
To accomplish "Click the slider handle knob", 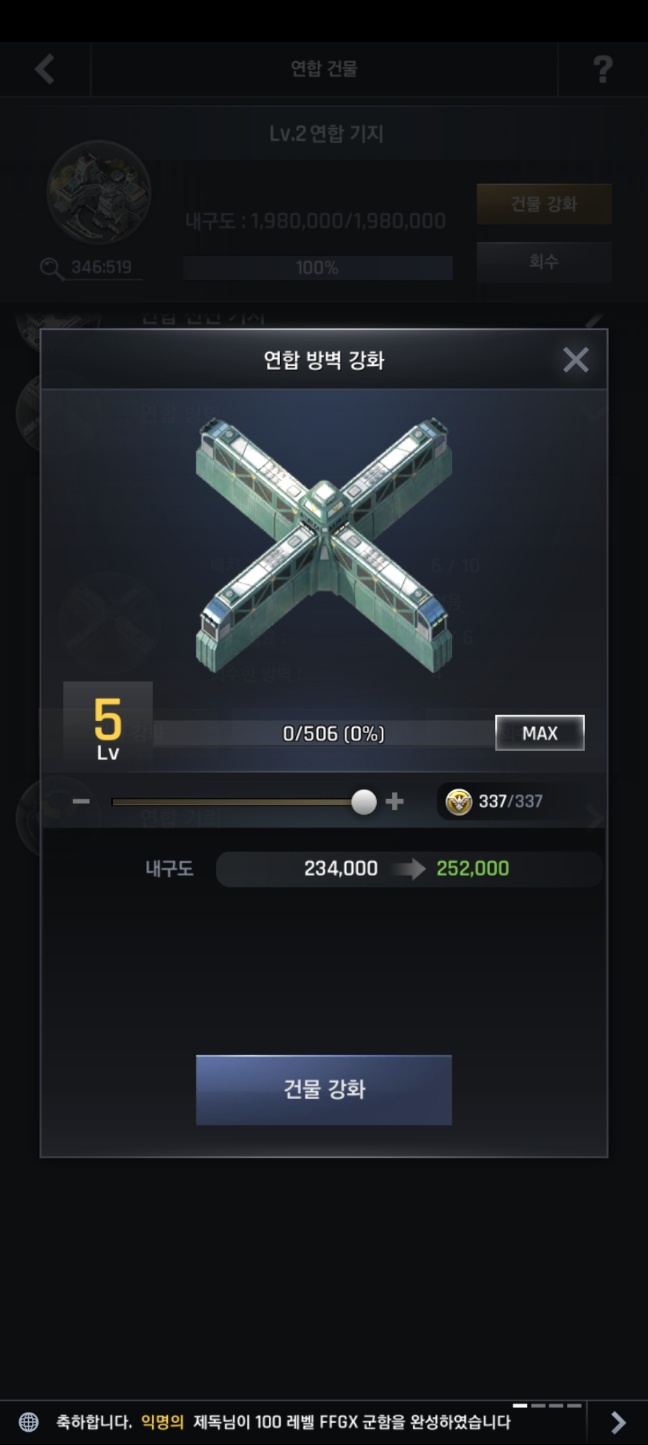I will [364, 801].
